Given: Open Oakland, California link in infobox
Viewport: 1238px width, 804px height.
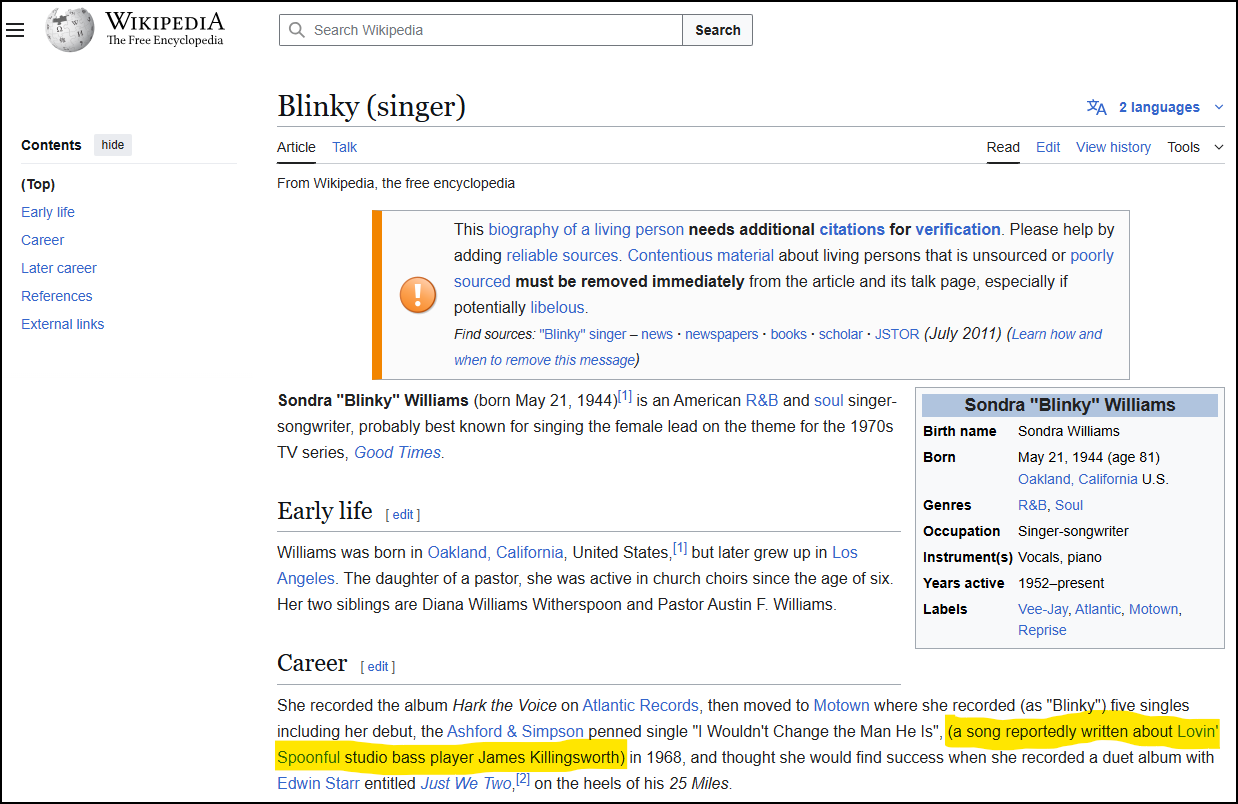Looking at the screenshot, I should click(x=1078, y=479).
